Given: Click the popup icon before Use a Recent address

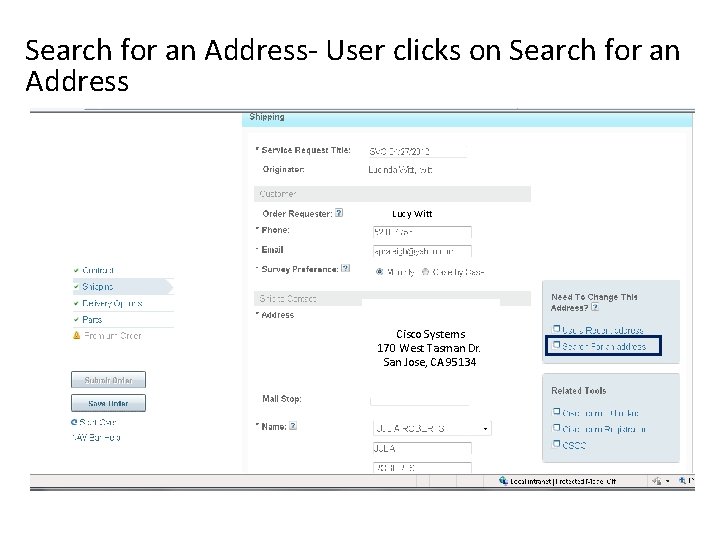Looking at the screenshot, I should 556,328.
